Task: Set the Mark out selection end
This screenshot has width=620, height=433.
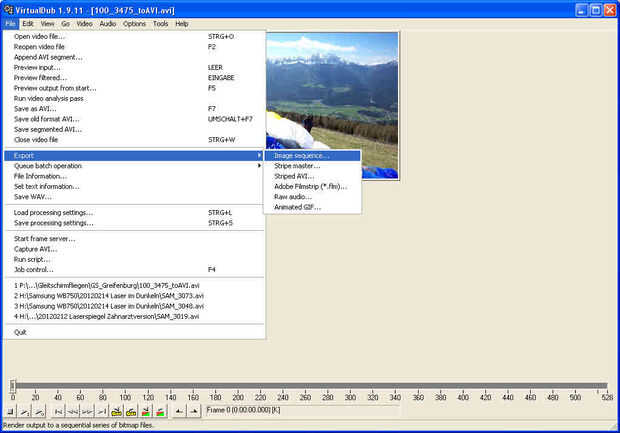Action: click(x=194, y=412)
